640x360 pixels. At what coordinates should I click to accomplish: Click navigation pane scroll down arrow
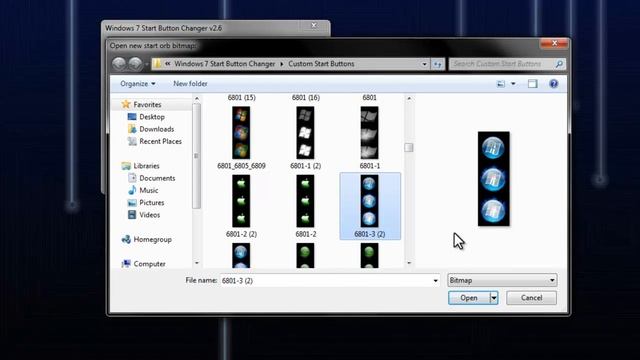pos(197,263)
